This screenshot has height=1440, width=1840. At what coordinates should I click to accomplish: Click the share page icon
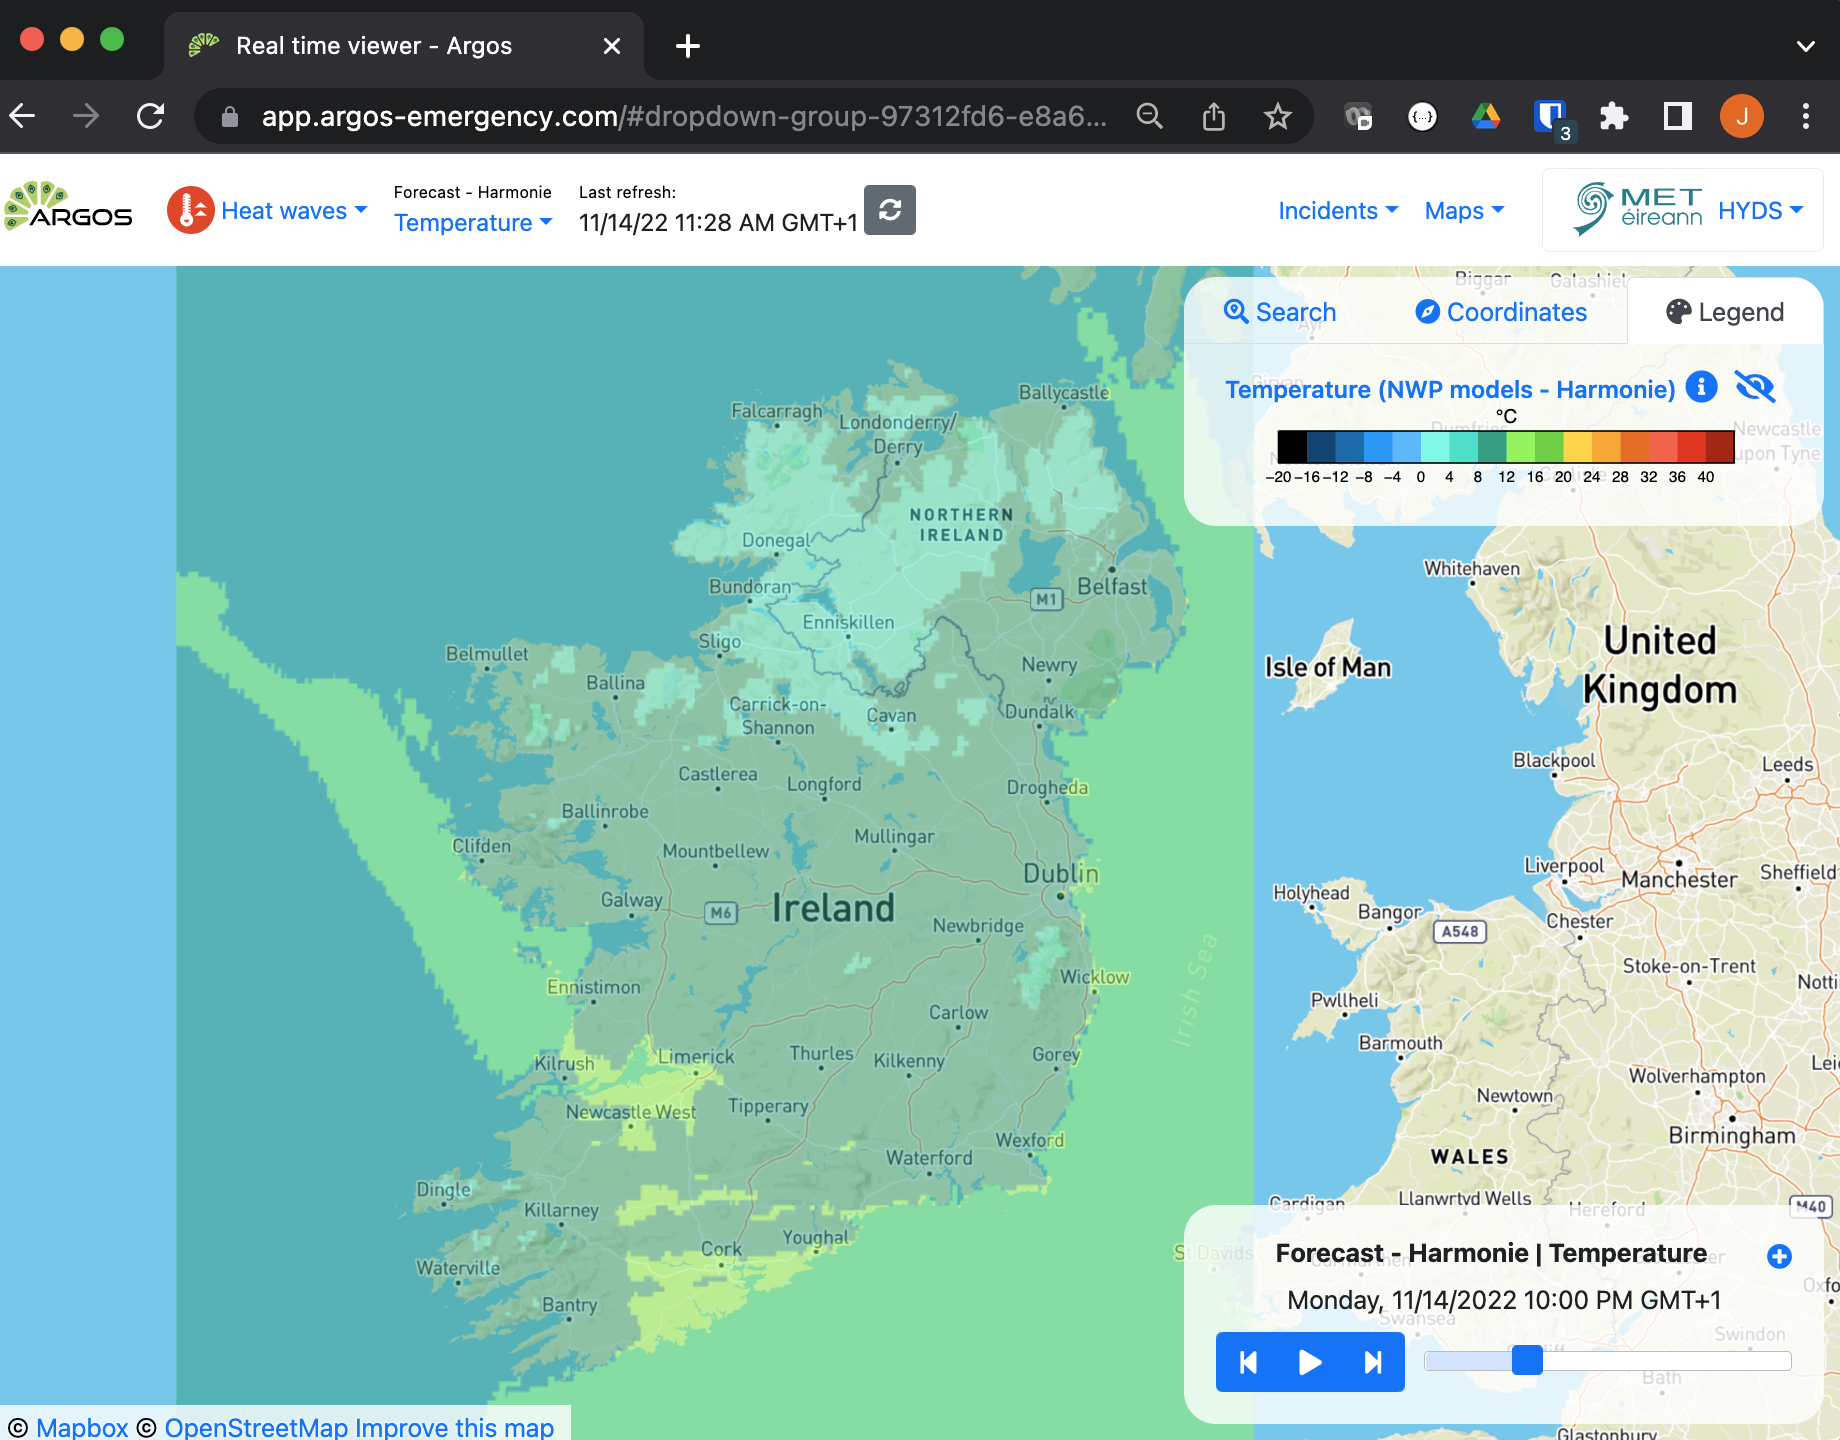pos(1214,117)
